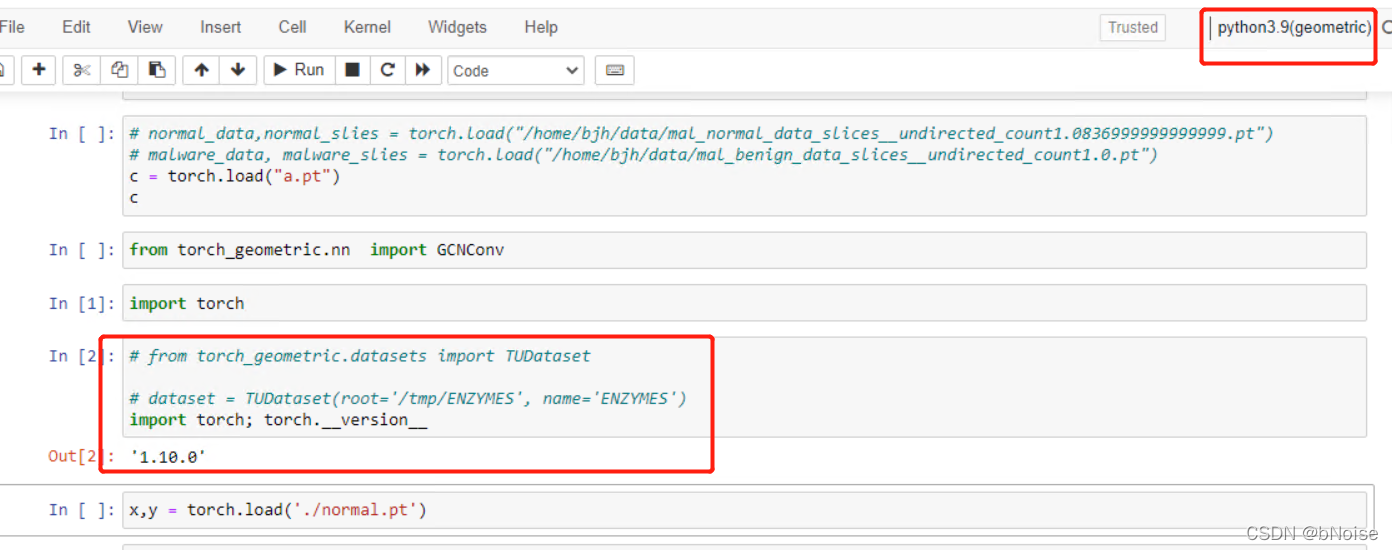Open the cell type Code dropdown
Viewport: 1393px width, 550px height.
[515, 71]
